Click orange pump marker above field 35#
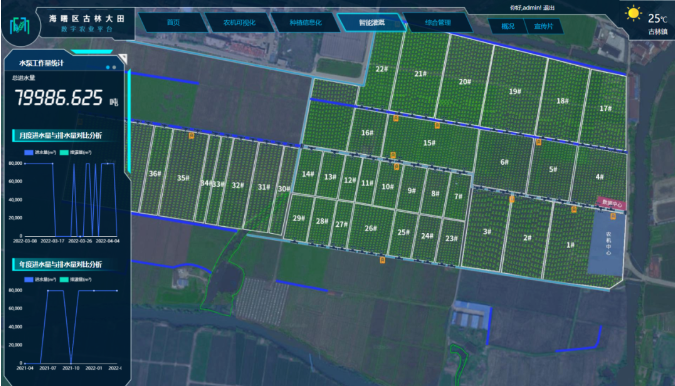The image size is (675, 386). click(192, 136)
